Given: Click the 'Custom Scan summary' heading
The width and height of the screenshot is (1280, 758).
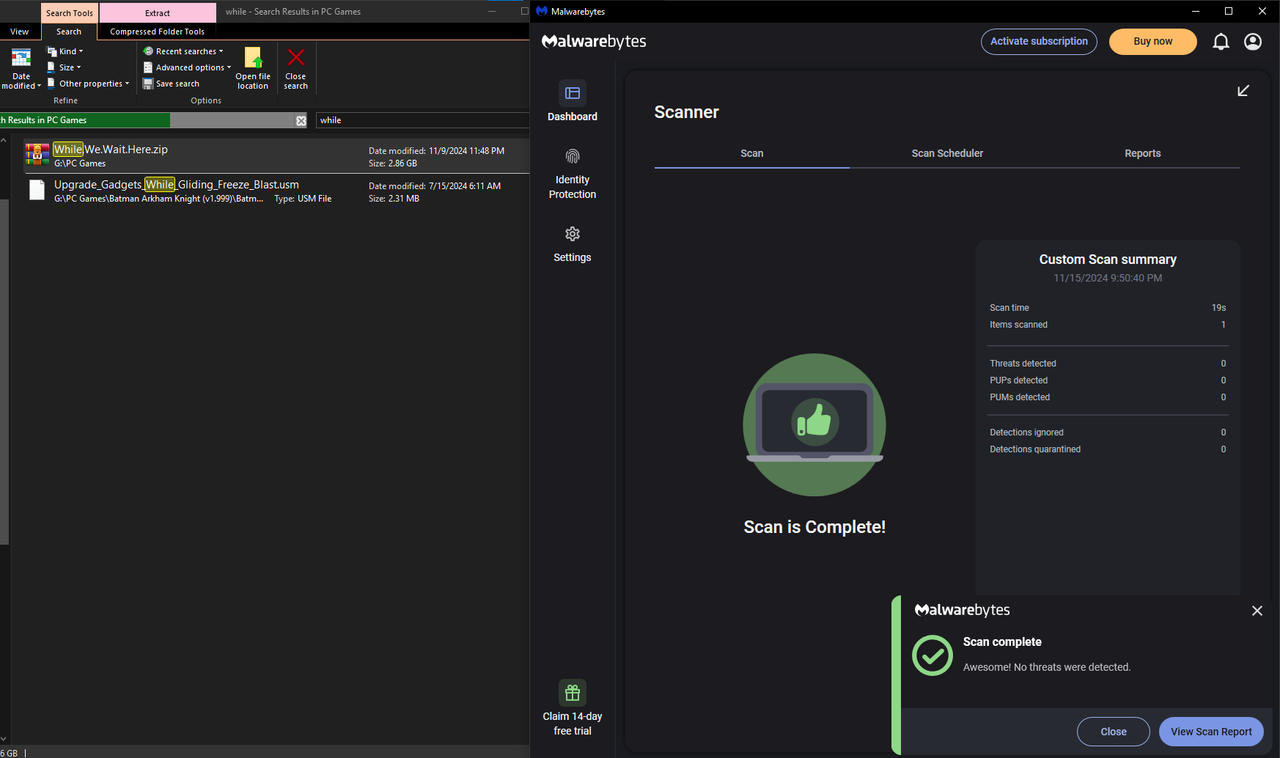Looking at the screenshot, I should 1107,259.
